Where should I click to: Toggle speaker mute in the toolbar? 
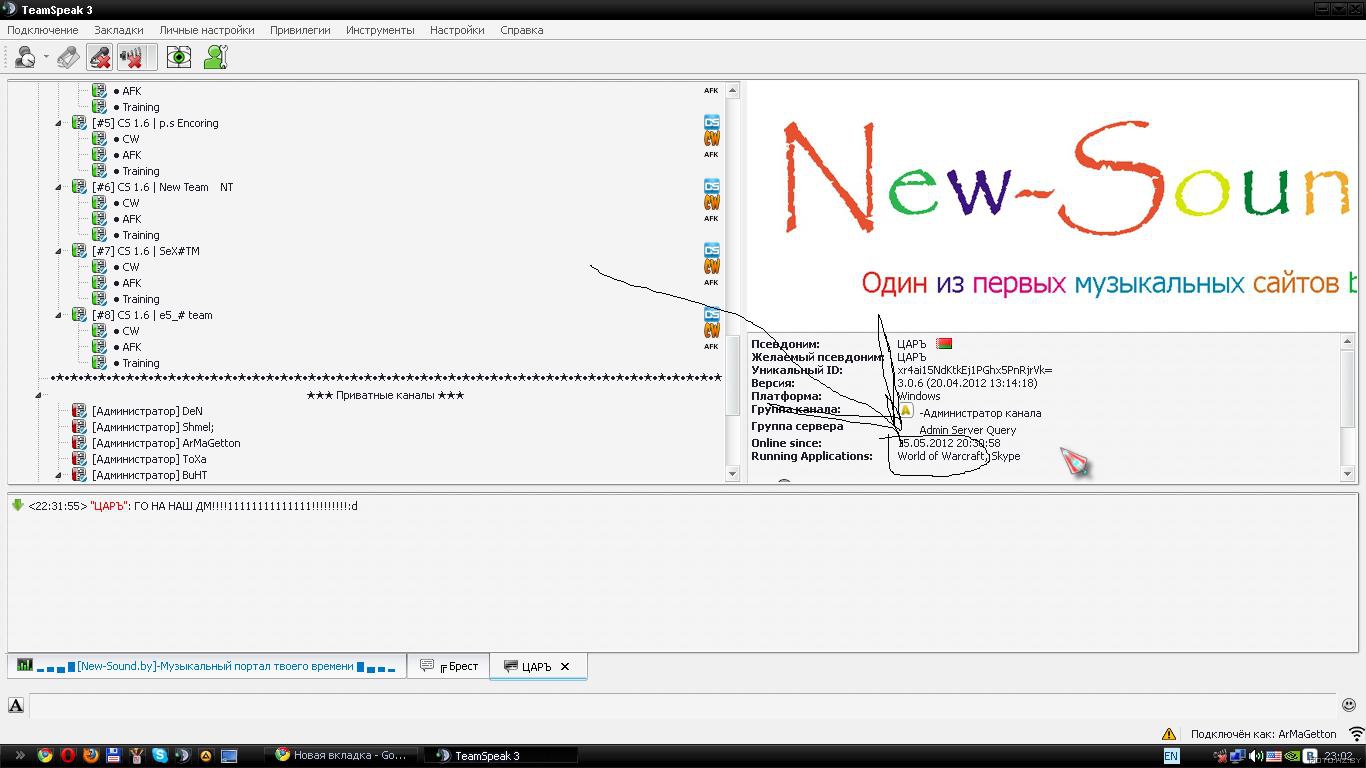click(x=132, y=57)
